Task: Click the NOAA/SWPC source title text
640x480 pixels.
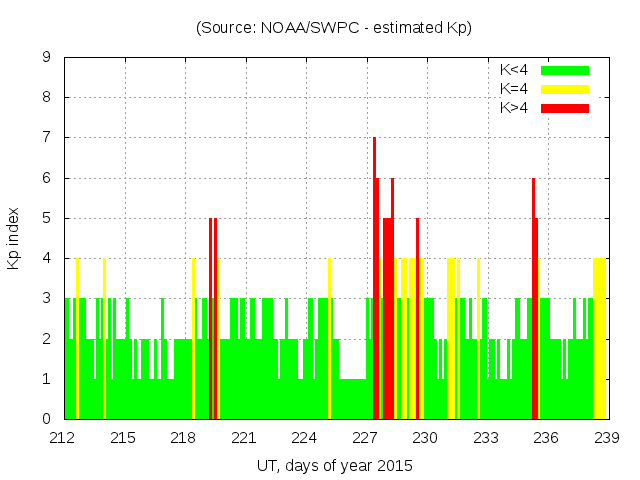Action: 334,28
